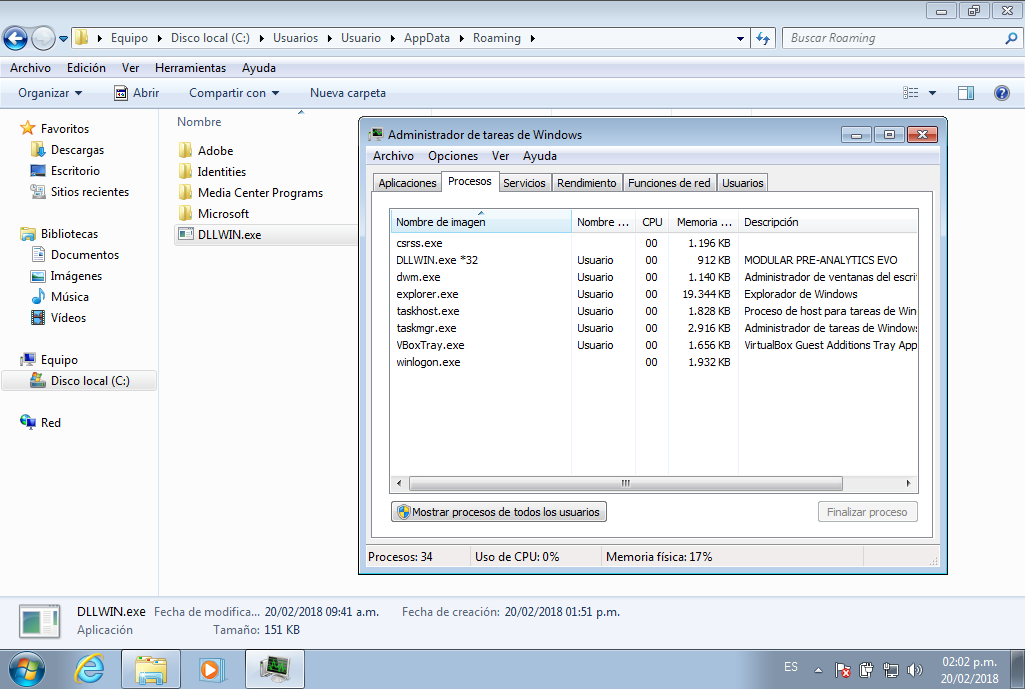
Task: Click the Usuarios breadcrumb in address bar
Action: [295, 38]
